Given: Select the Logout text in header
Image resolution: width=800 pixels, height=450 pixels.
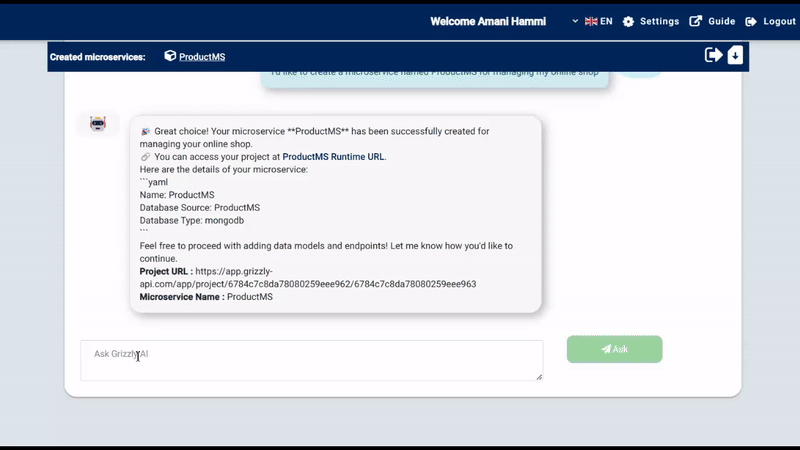Looking at the screenshot, I should [779, 21].
